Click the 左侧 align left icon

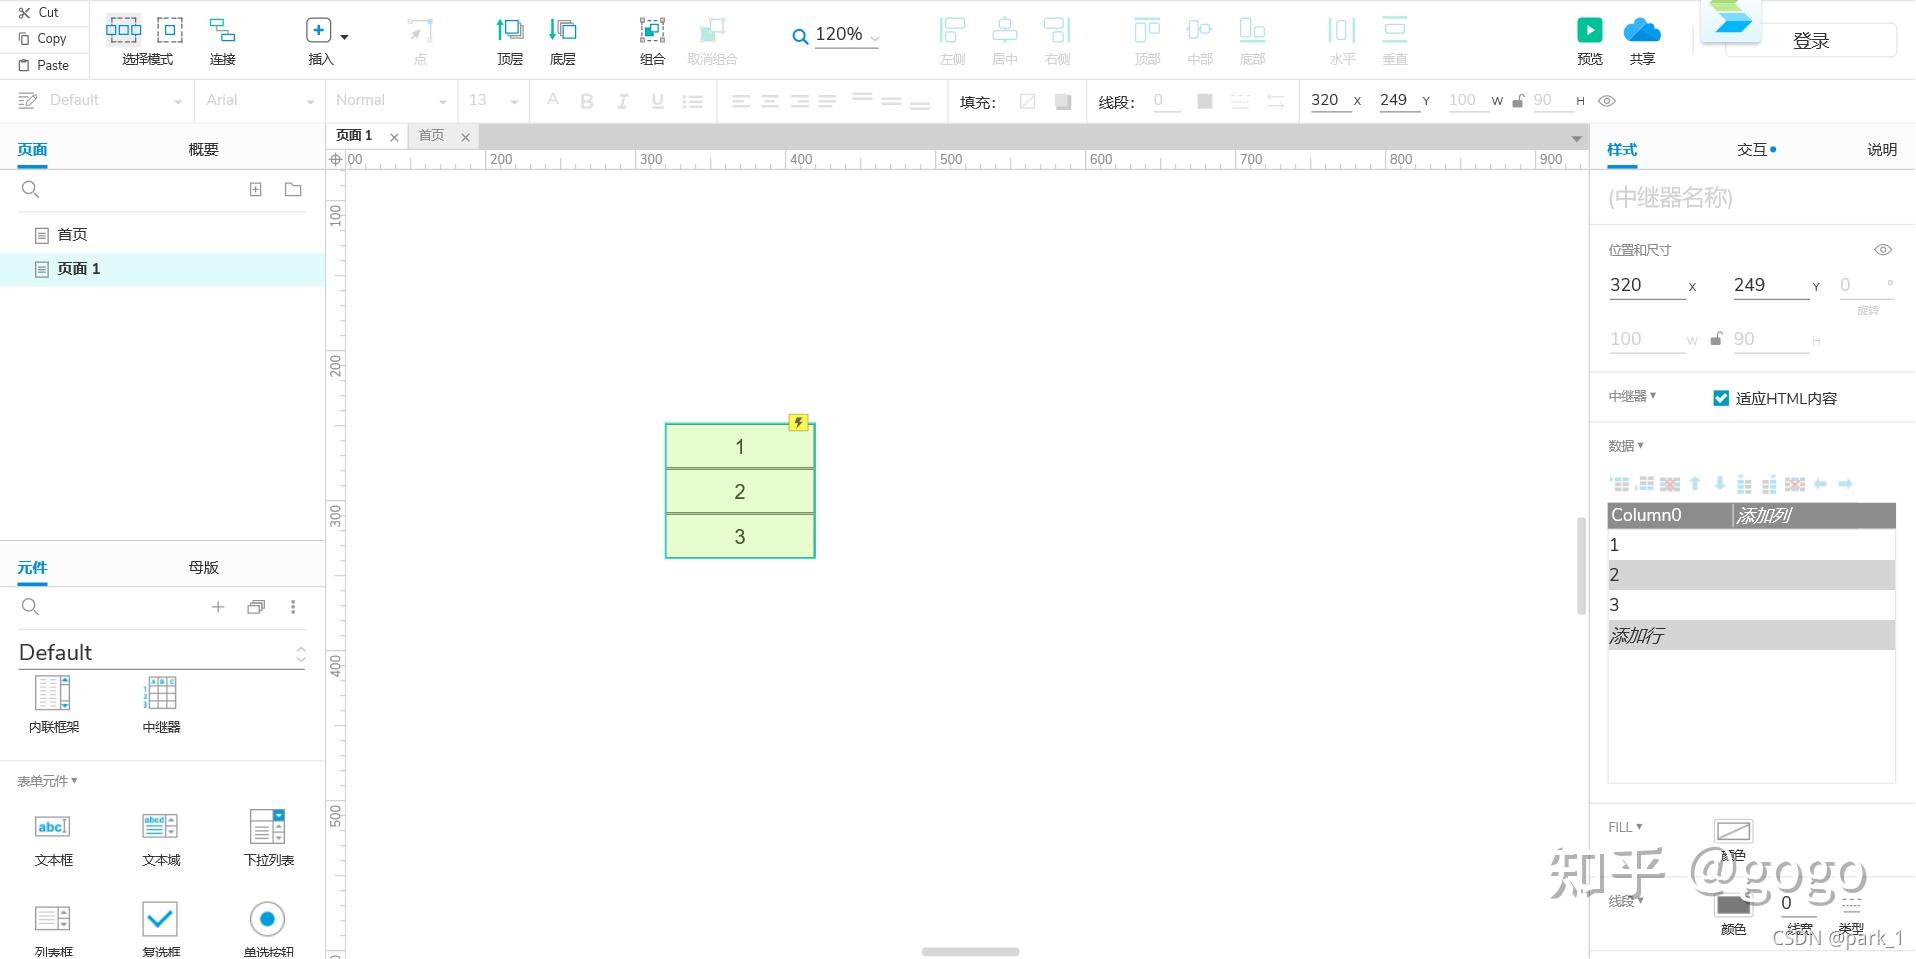(952, 30)
